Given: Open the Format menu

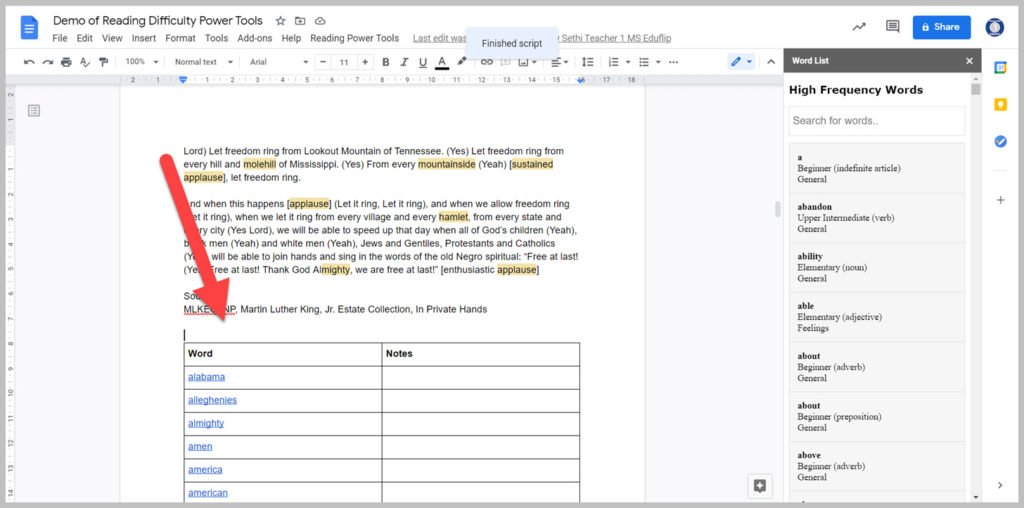Looking at the screenshot, I should (180, 38).
